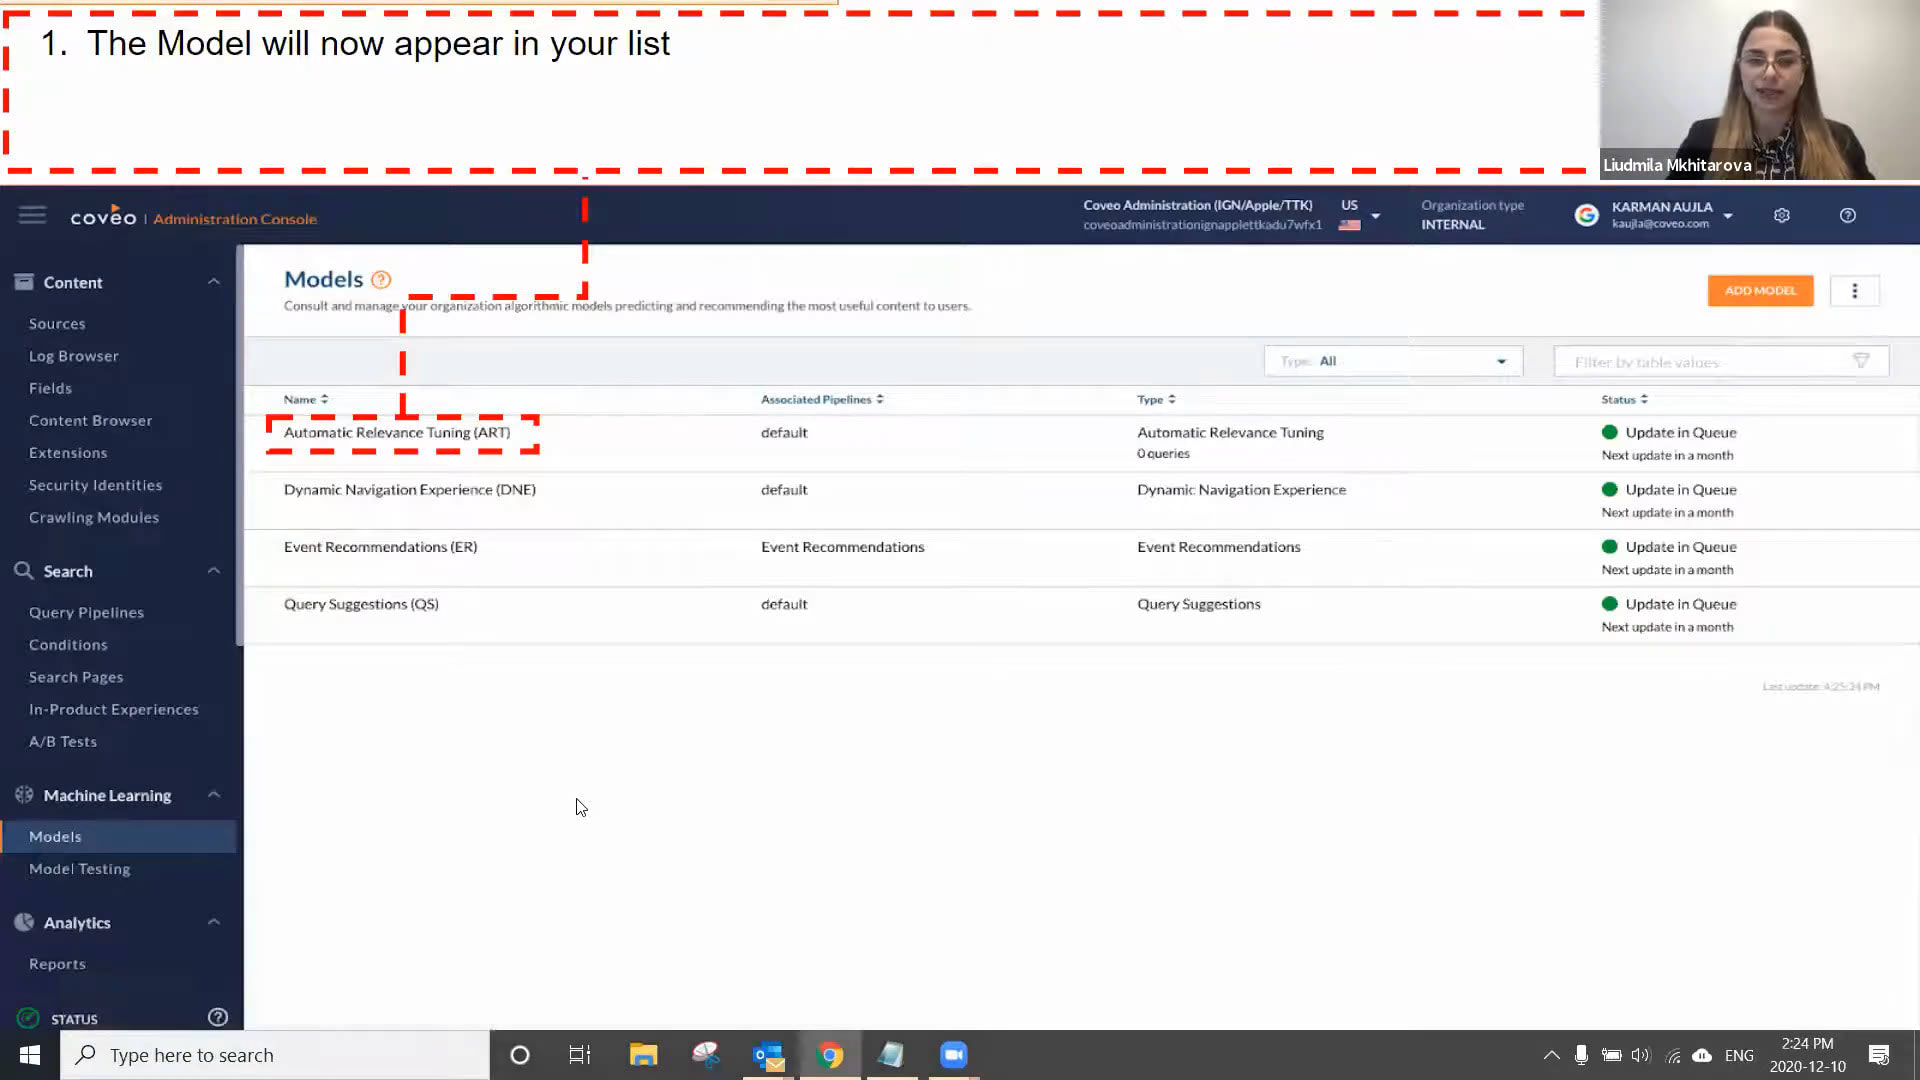Open the settings gear icon
Viewport: 1920px width, 1080px height.
coord(1781,215)
